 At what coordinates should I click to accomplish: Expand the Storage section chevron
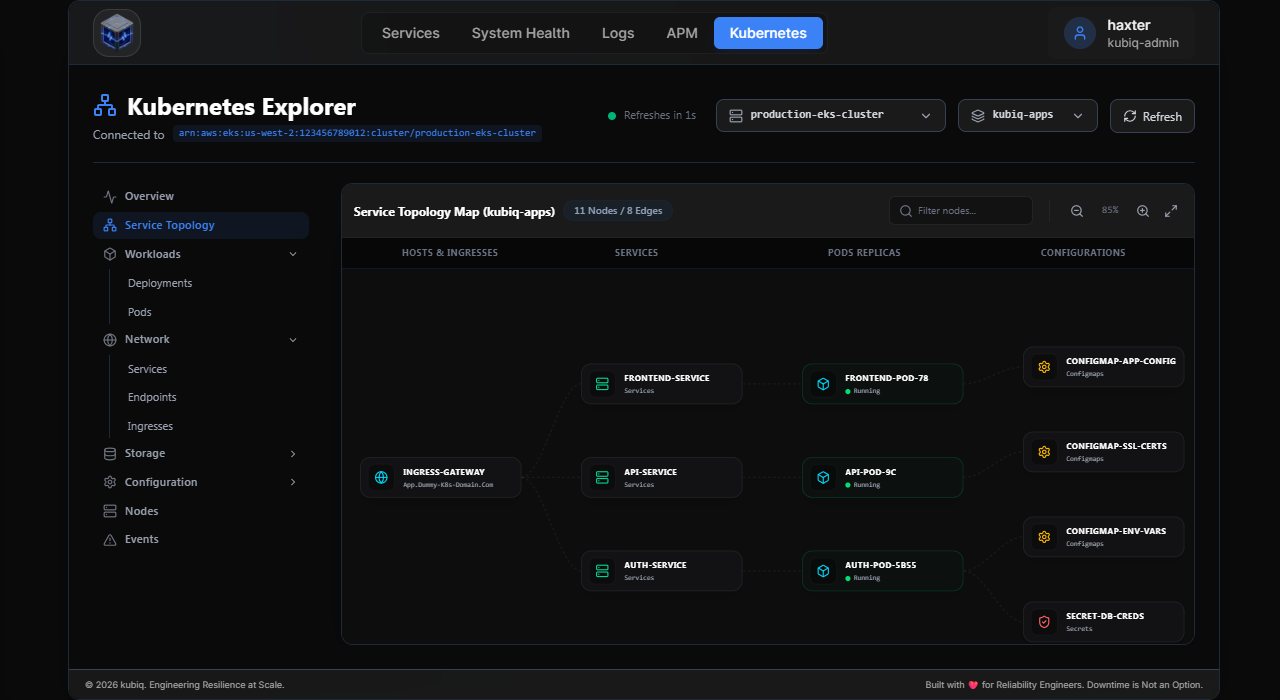click(293, 454)
